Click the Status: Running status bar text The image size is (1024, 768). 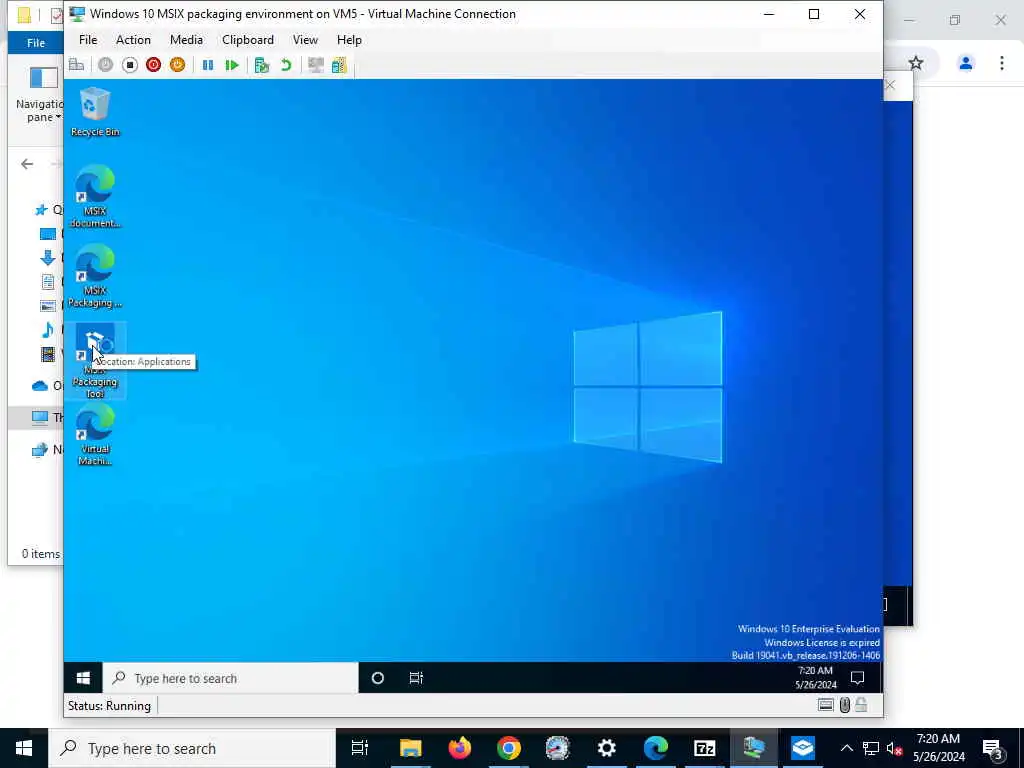[x=109, y=706]
